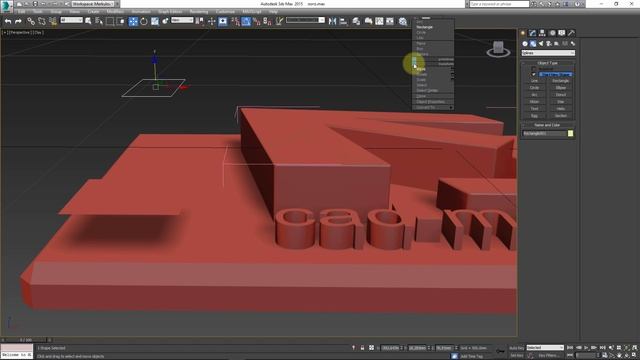Switch to the Motion command panel
This screenshot has height=360, width=640.
pos(552,33)
